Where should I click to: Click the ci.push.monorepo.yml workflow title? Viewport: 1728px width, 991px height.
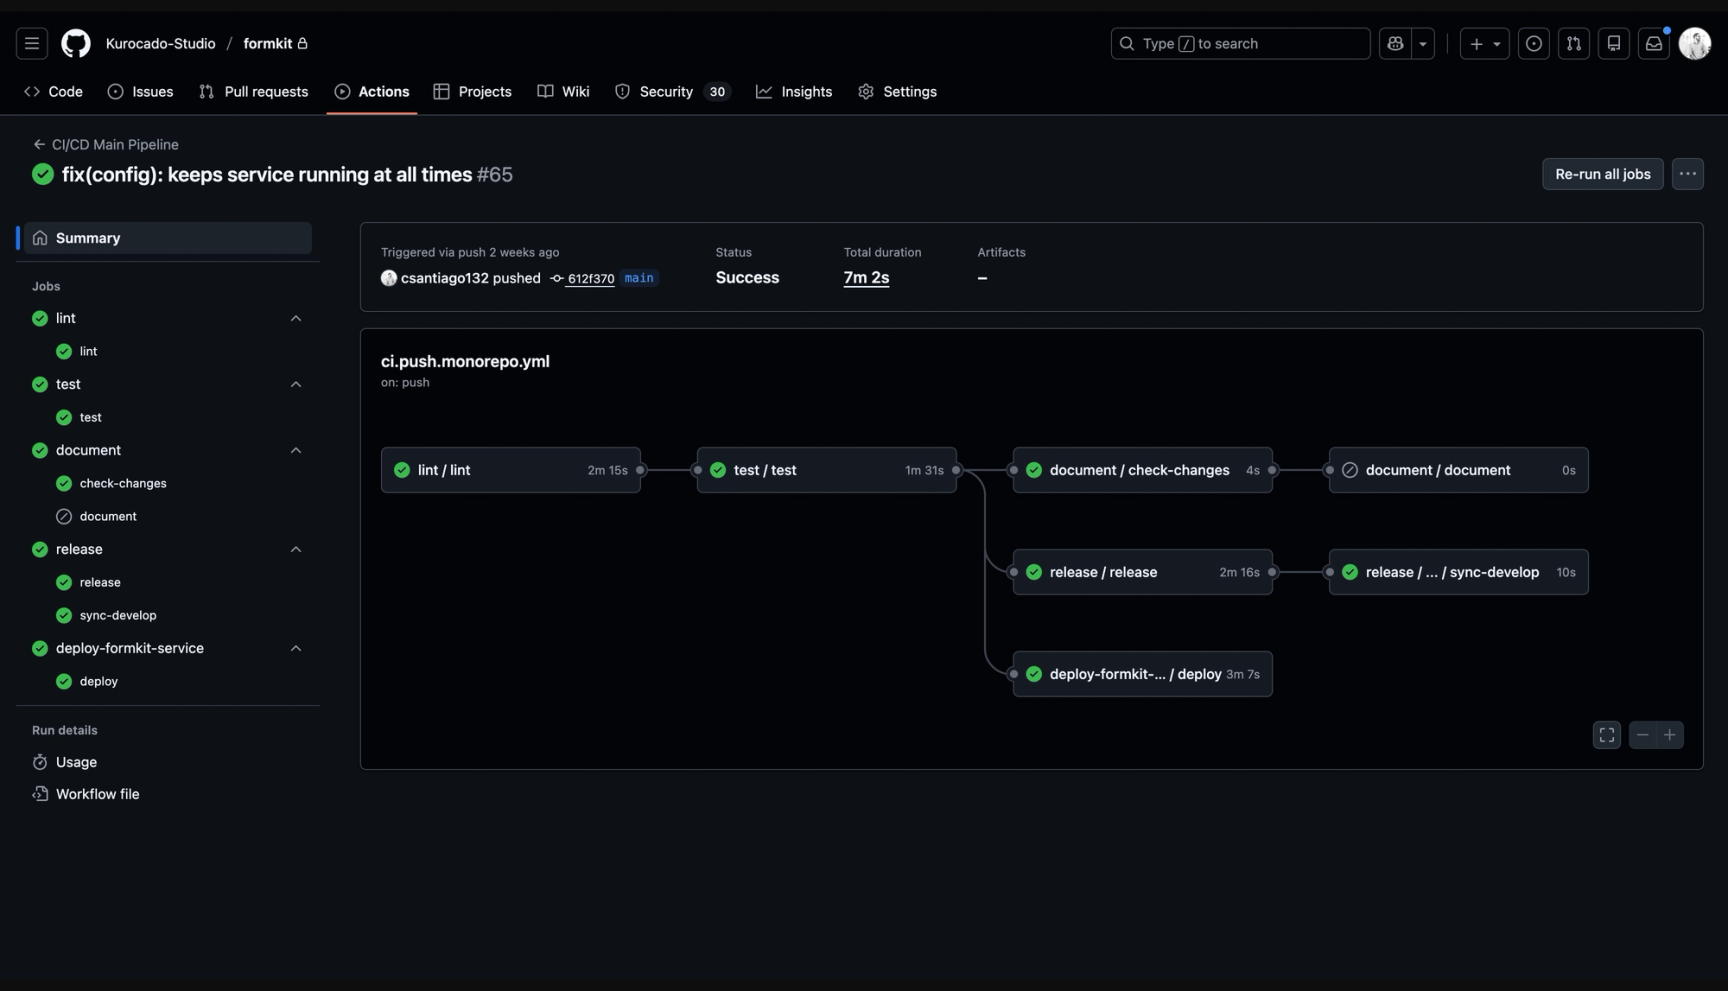point(465,362)
